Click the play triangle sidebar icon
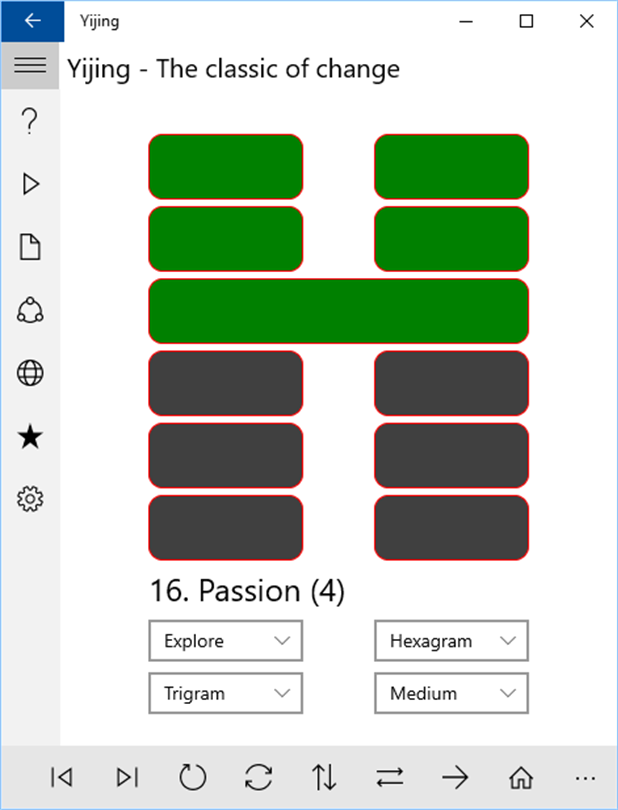The image size is (618, 810). (30, 184)
